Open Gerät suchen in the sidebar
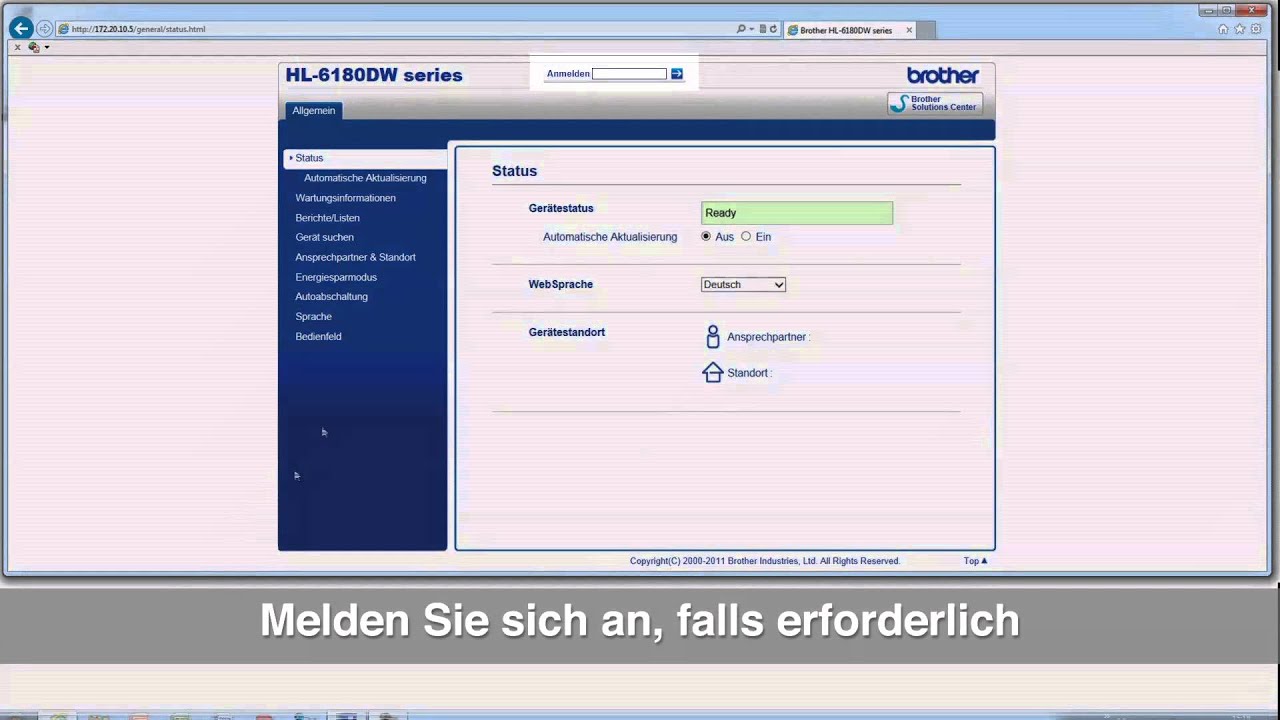The image size is (1280, 720). click(324, 237)
